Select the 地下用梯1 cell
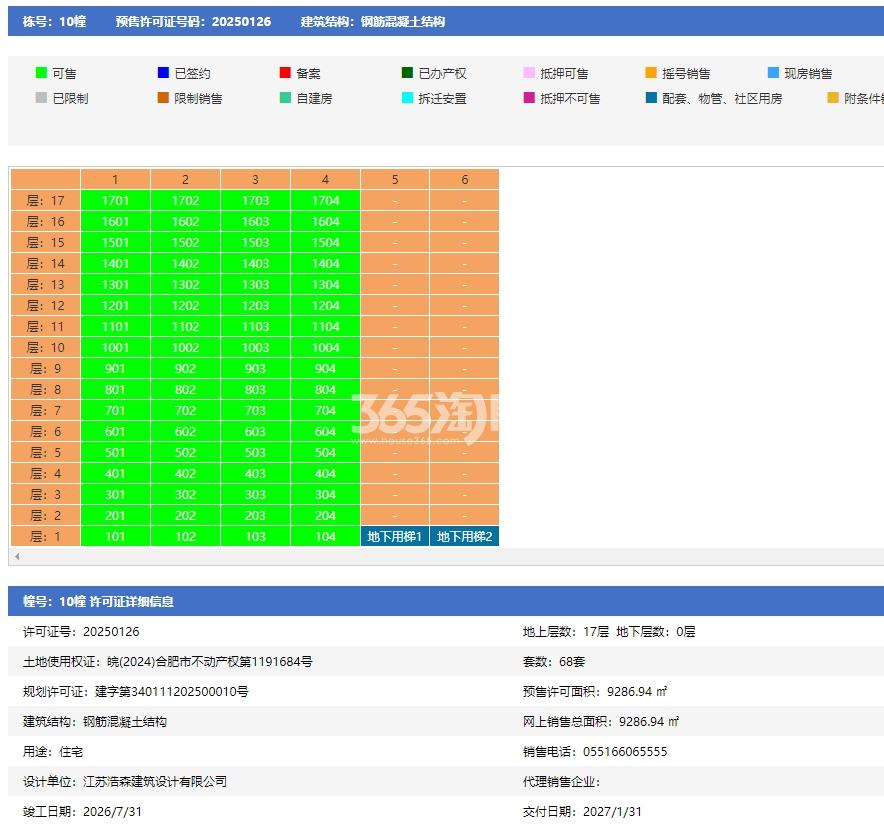 click(x=395, y=536)
